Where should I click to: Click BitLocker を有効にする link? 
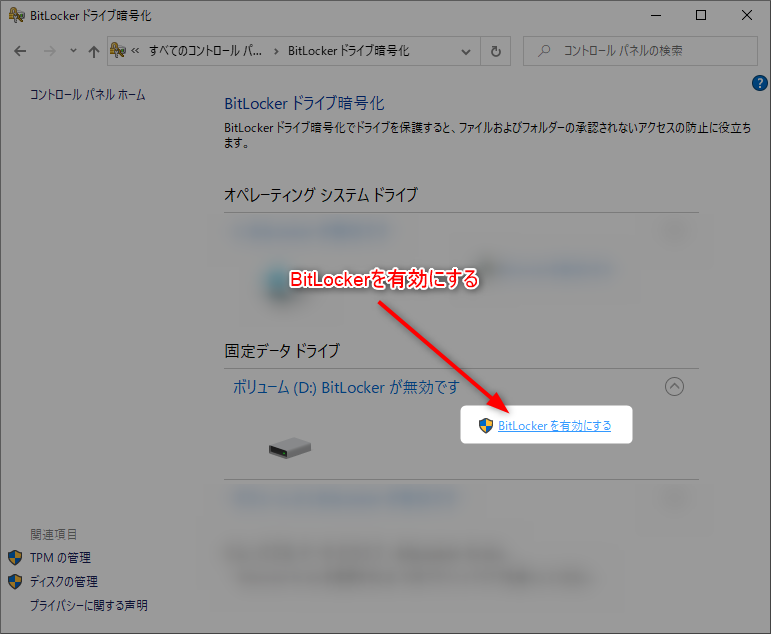[x=554, y=425]
